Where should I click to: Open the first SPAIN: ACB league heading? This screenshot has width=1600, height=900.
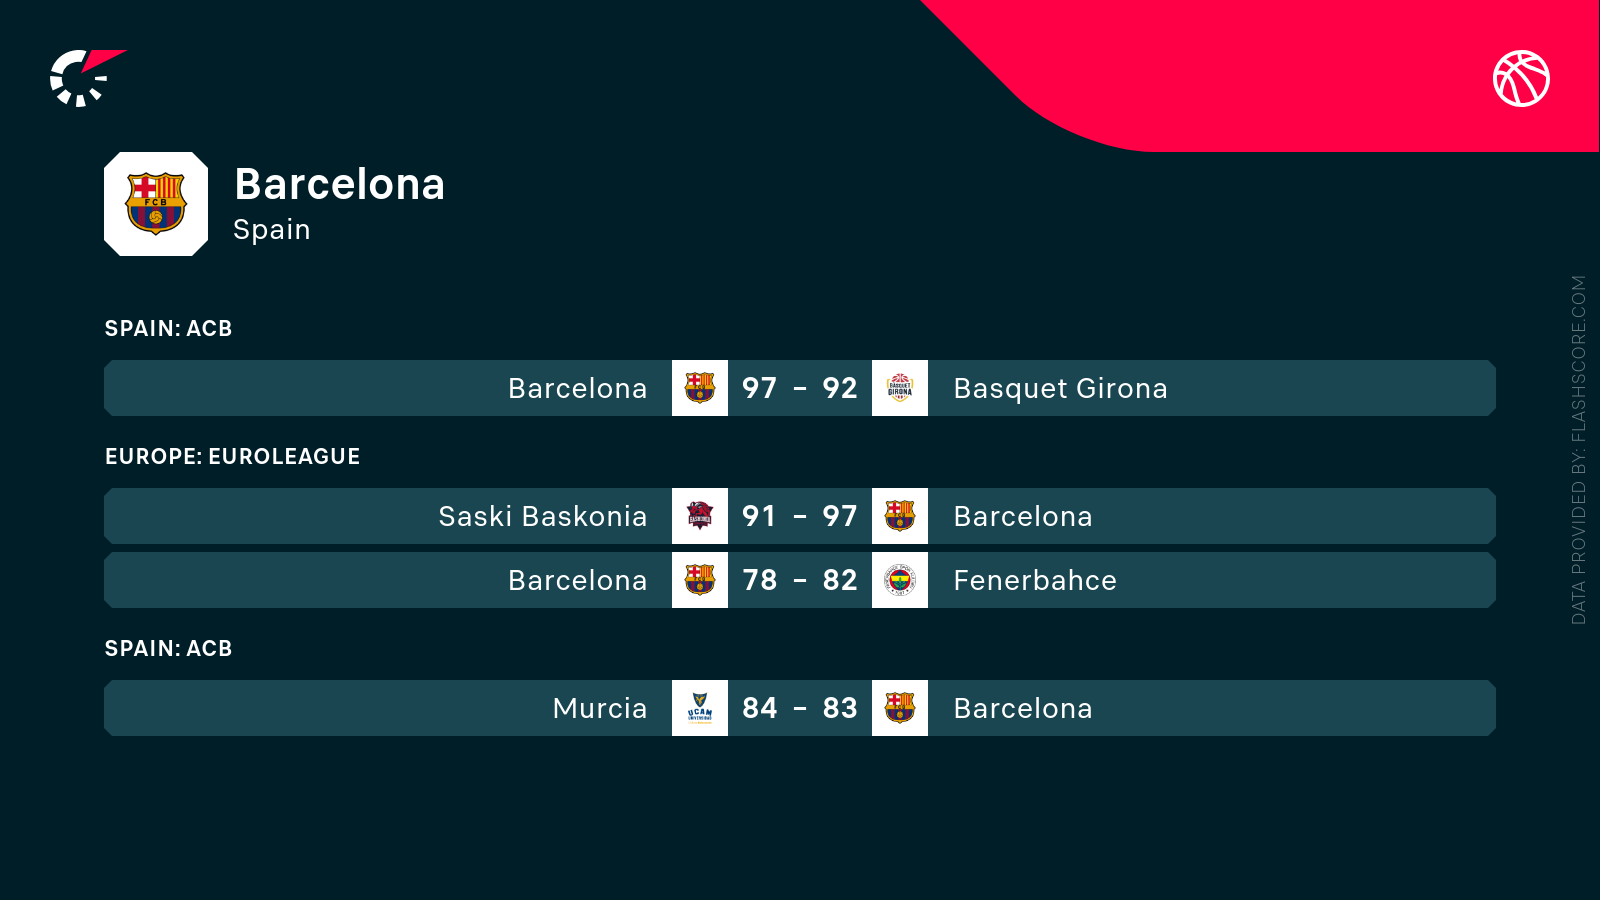(168, 329)
